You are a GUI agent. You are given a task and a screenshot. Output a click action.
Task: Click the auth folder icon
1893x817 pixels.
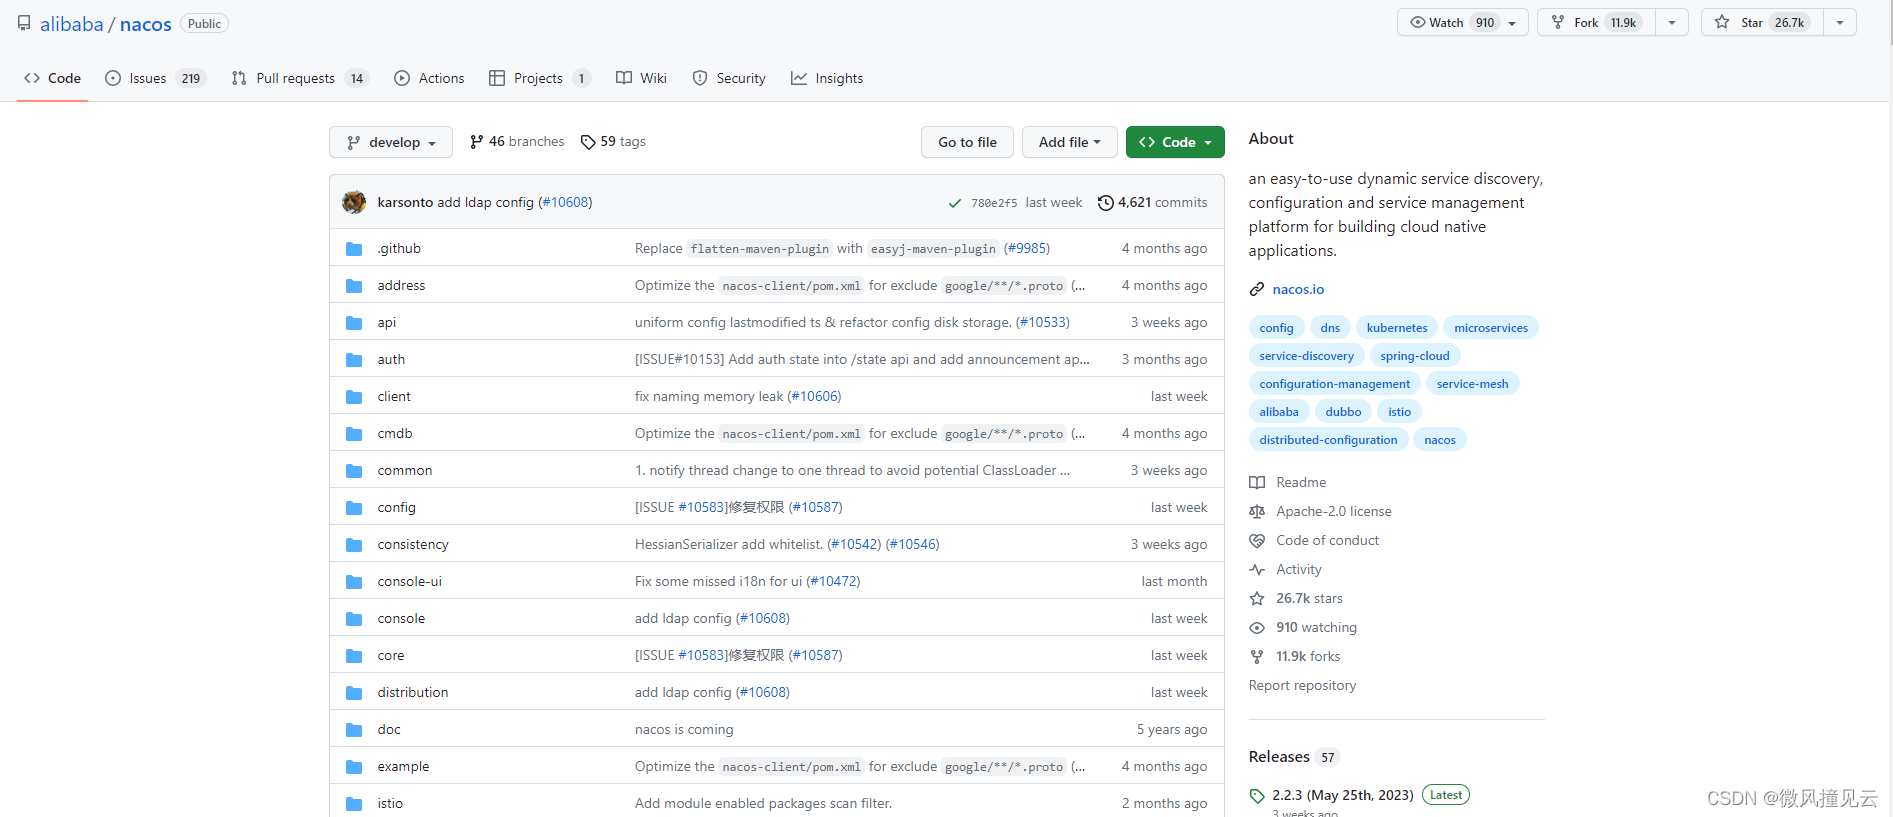tap(354, 360)
